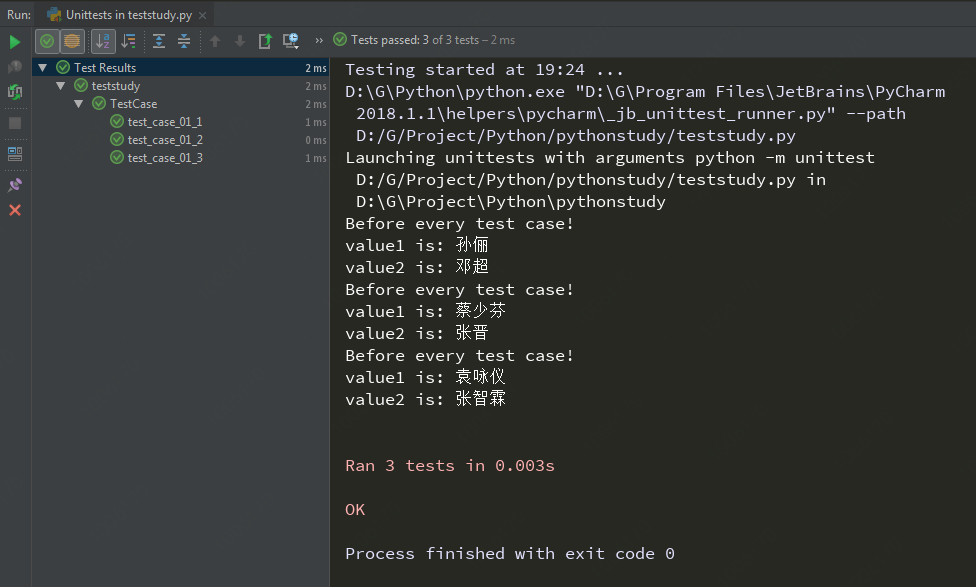Collapse the teststudy tree node
This screenshot has width=976, height=587.
click(x=60, y=86)
